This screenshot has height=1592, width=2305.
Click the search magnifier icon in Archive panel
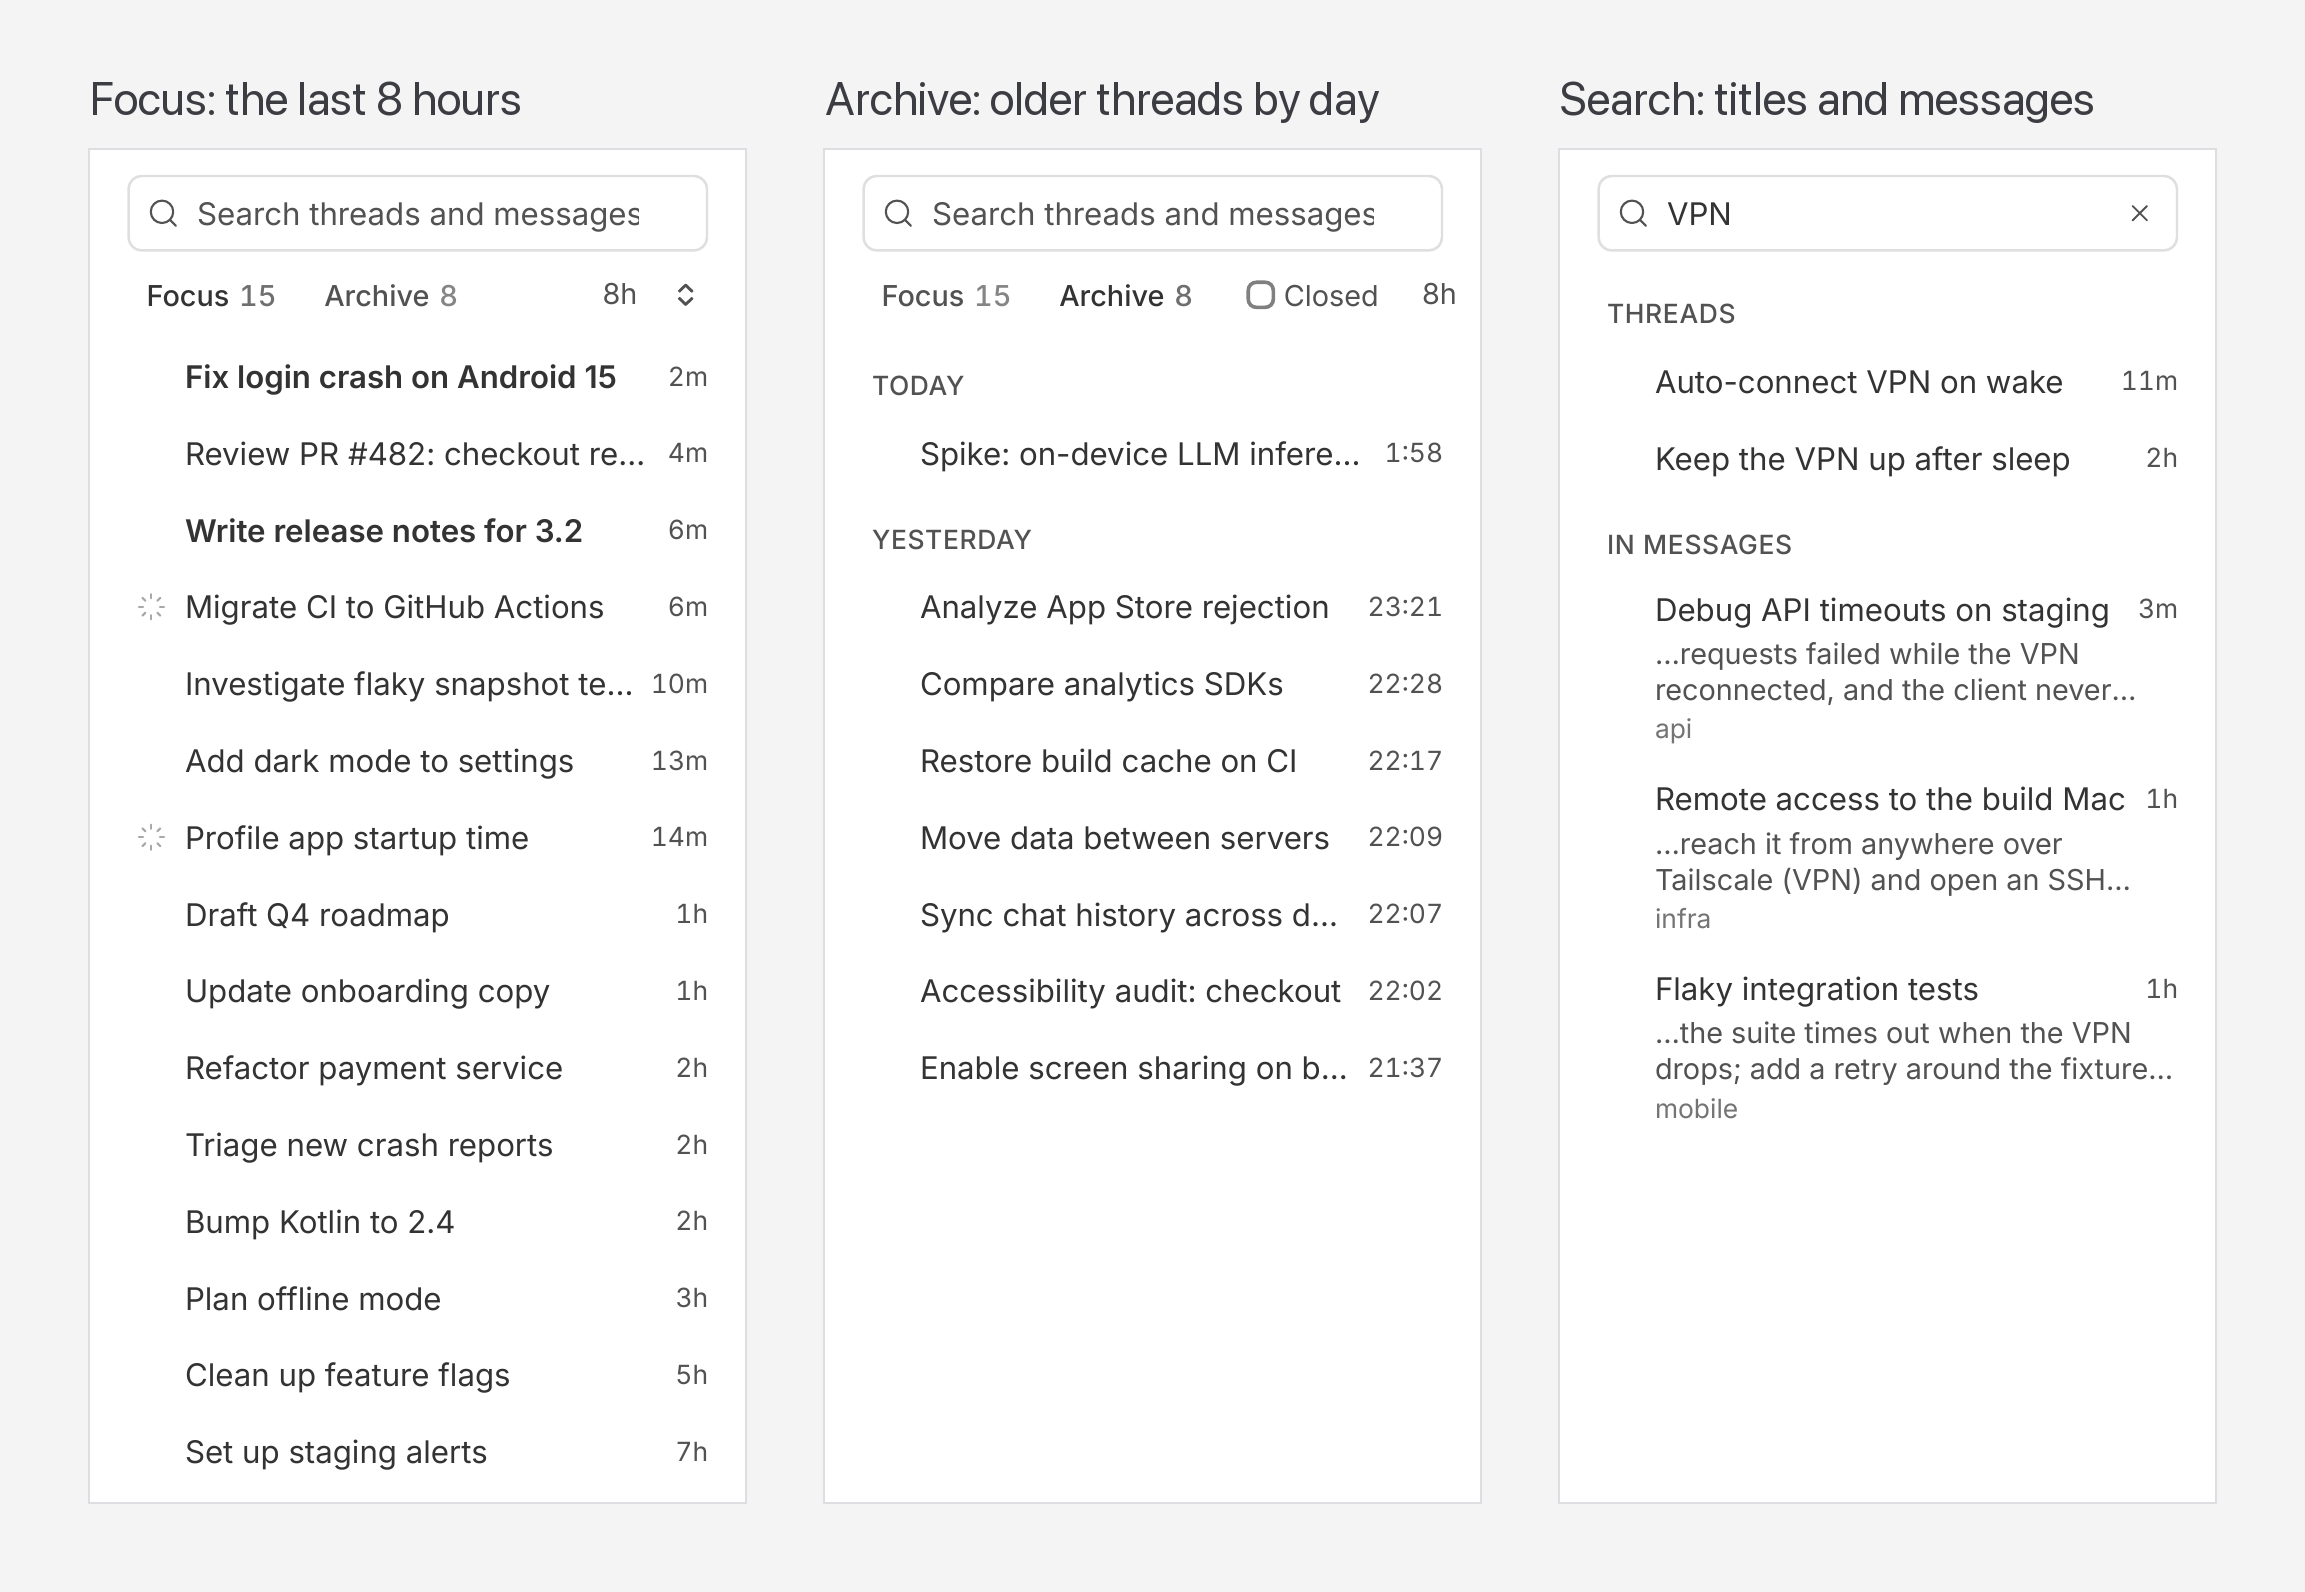click(x=898, y=213)
